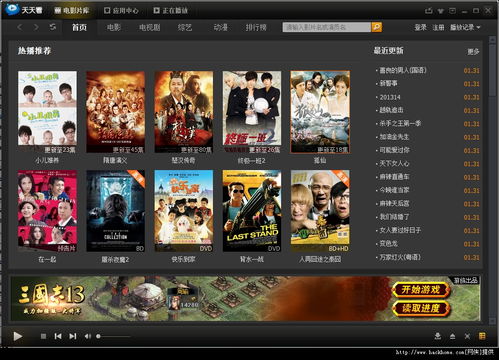Click the volume slider track
This screenshot has width=499, height=360.
tap(114, 336)
